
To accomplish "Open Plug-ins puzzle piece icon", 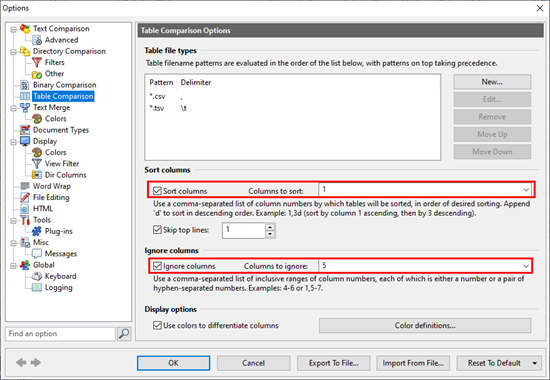I will click(37, 231).
